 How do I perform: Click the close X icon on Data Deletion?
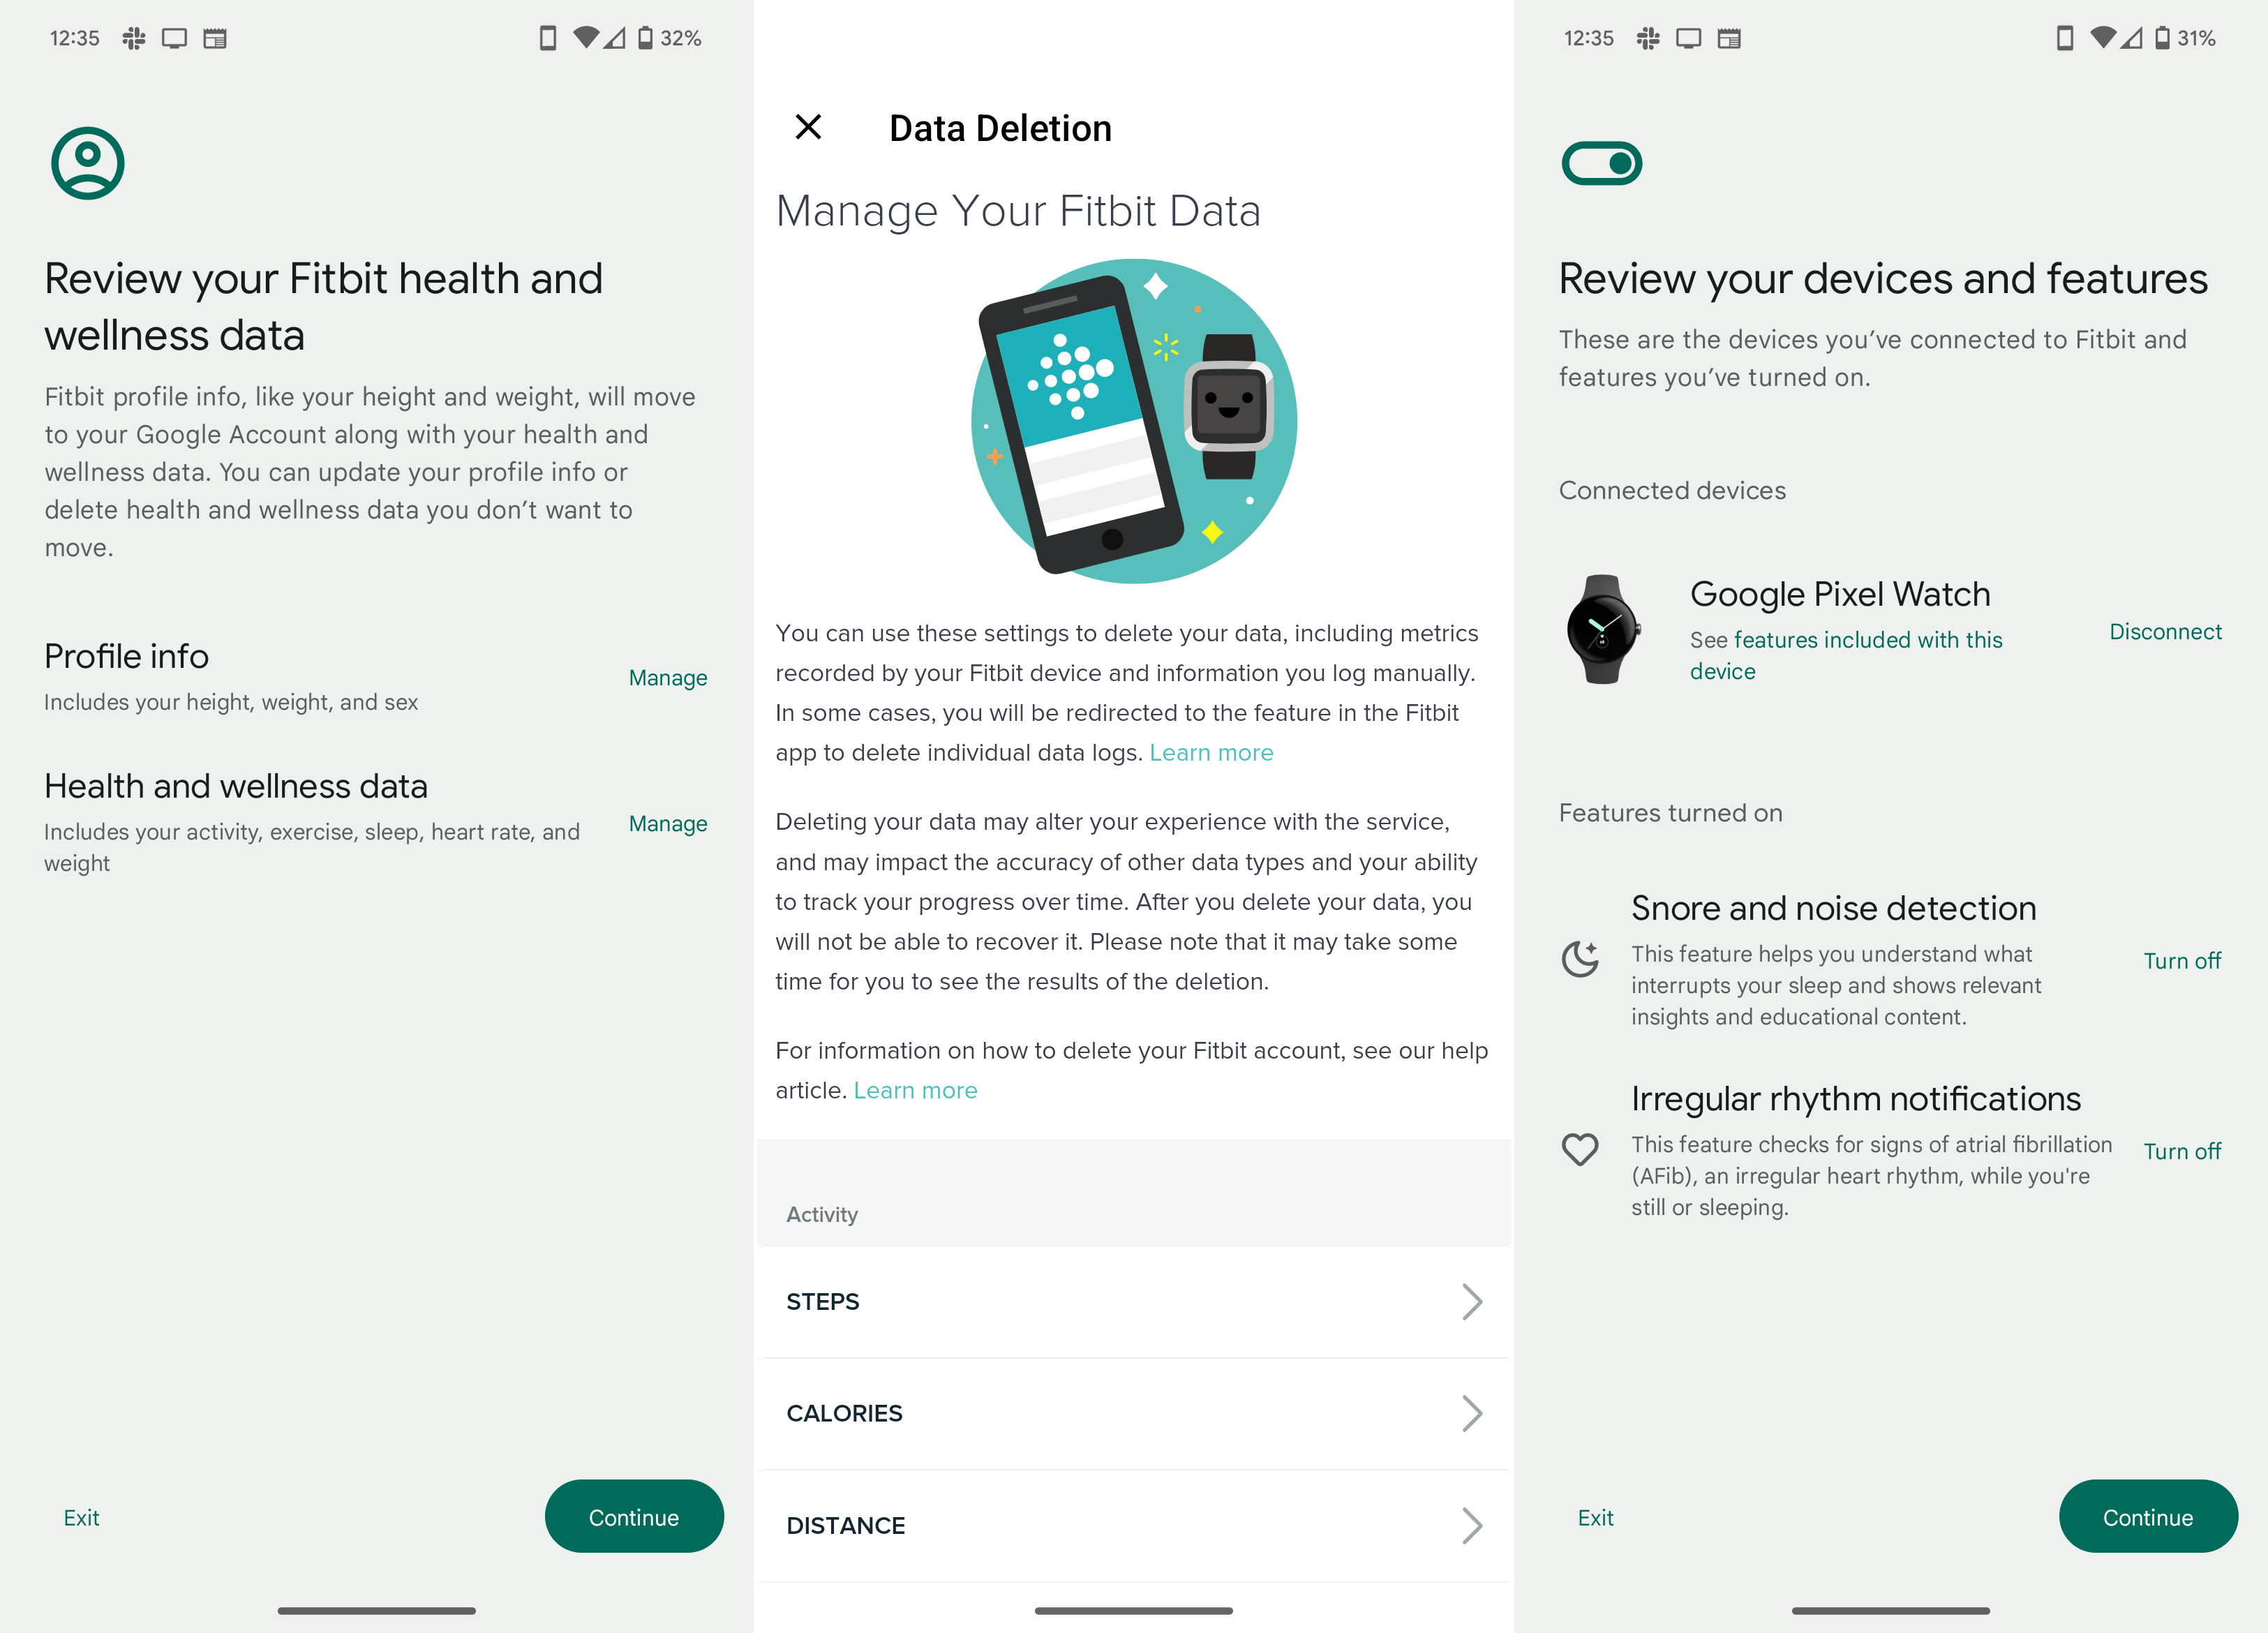pos(808,127)
